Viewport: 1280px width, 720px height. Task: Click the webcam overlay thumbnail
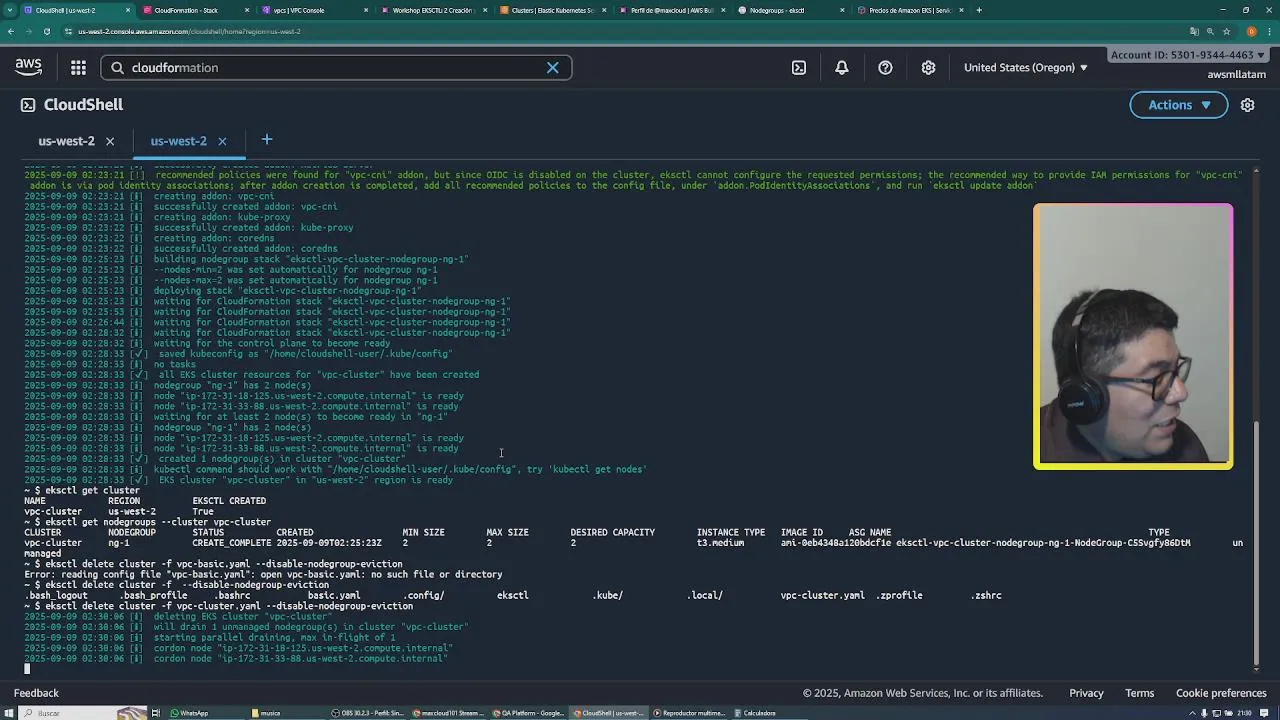pos(1133,336)
